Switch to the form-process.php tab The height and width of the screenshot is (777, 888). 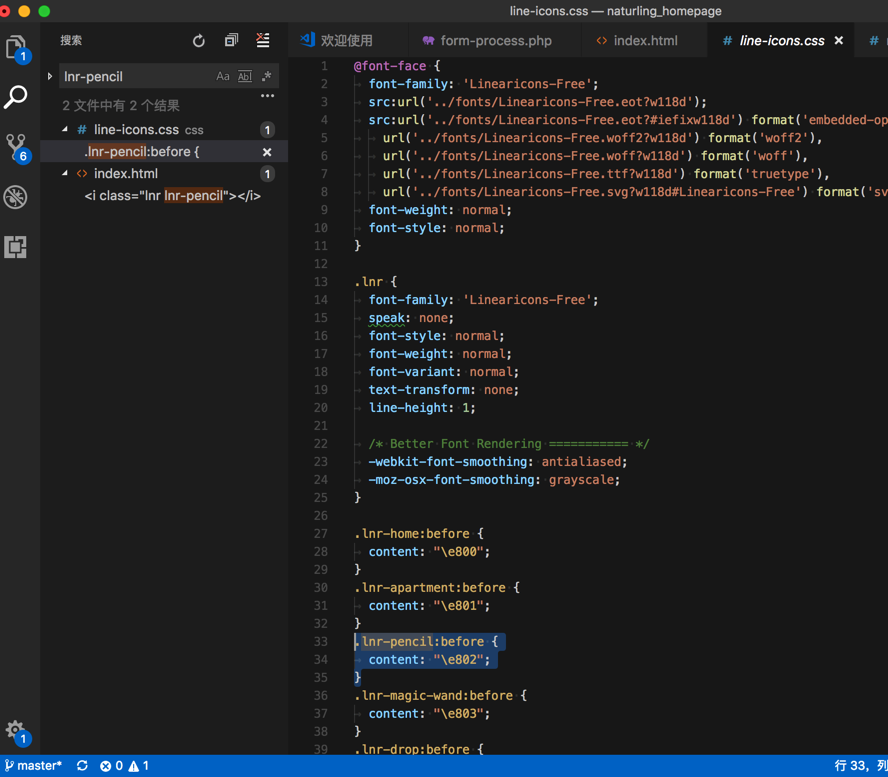(x=485, y=41)
